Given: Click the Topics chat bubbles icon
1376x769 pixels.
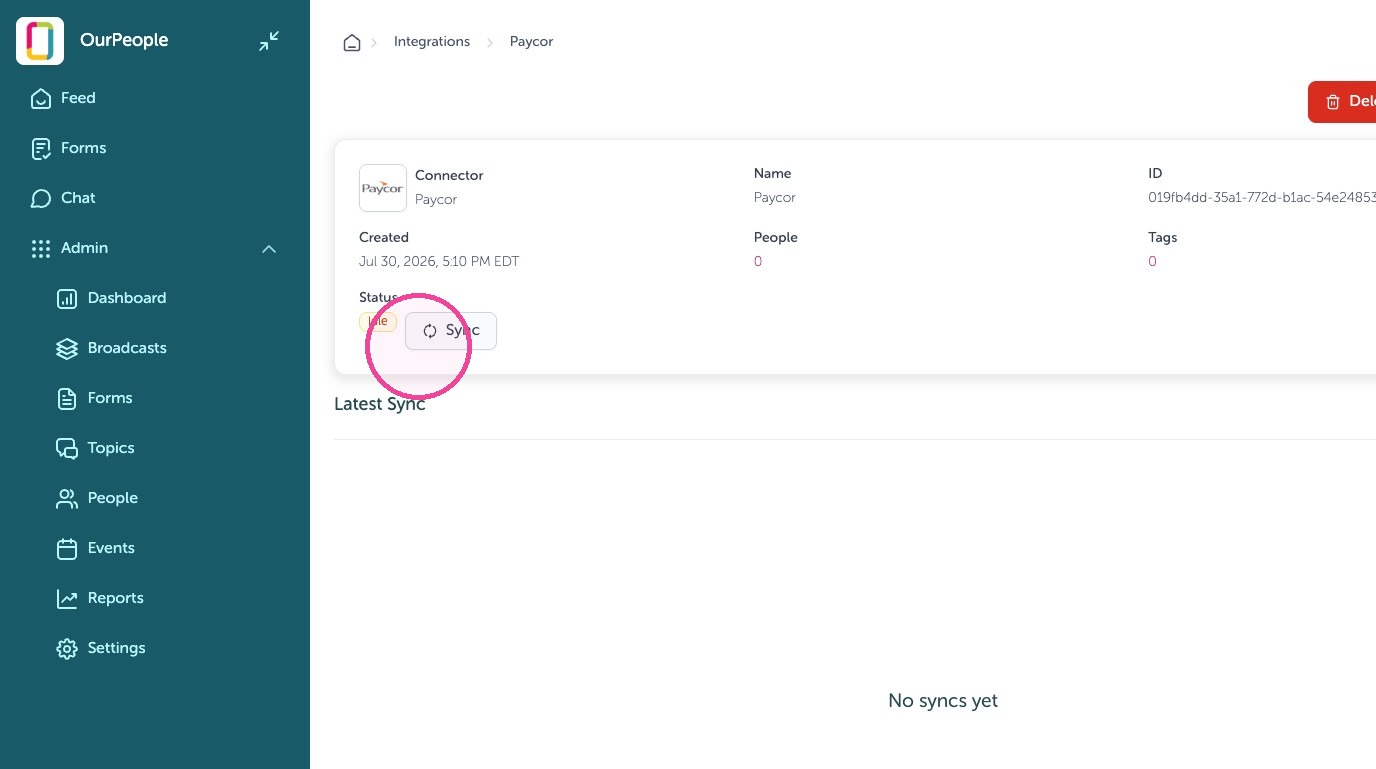Looking at the screenshot, I should pyautogui.click(x=67, y=448).
